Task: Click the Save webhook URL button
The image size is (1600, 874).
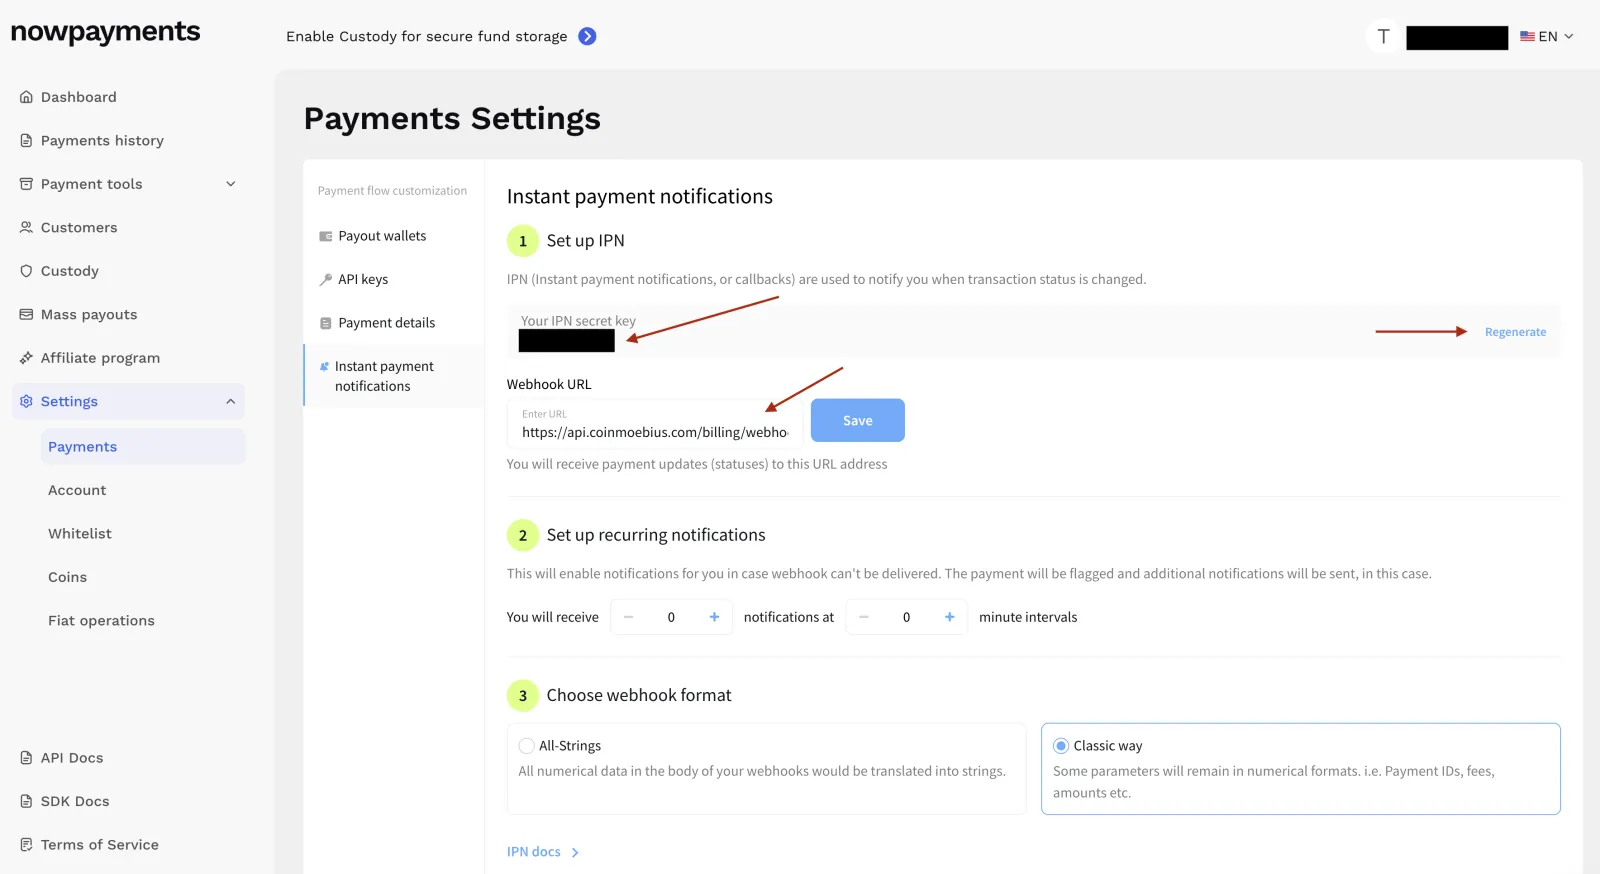Action: (x=858, y=421)
